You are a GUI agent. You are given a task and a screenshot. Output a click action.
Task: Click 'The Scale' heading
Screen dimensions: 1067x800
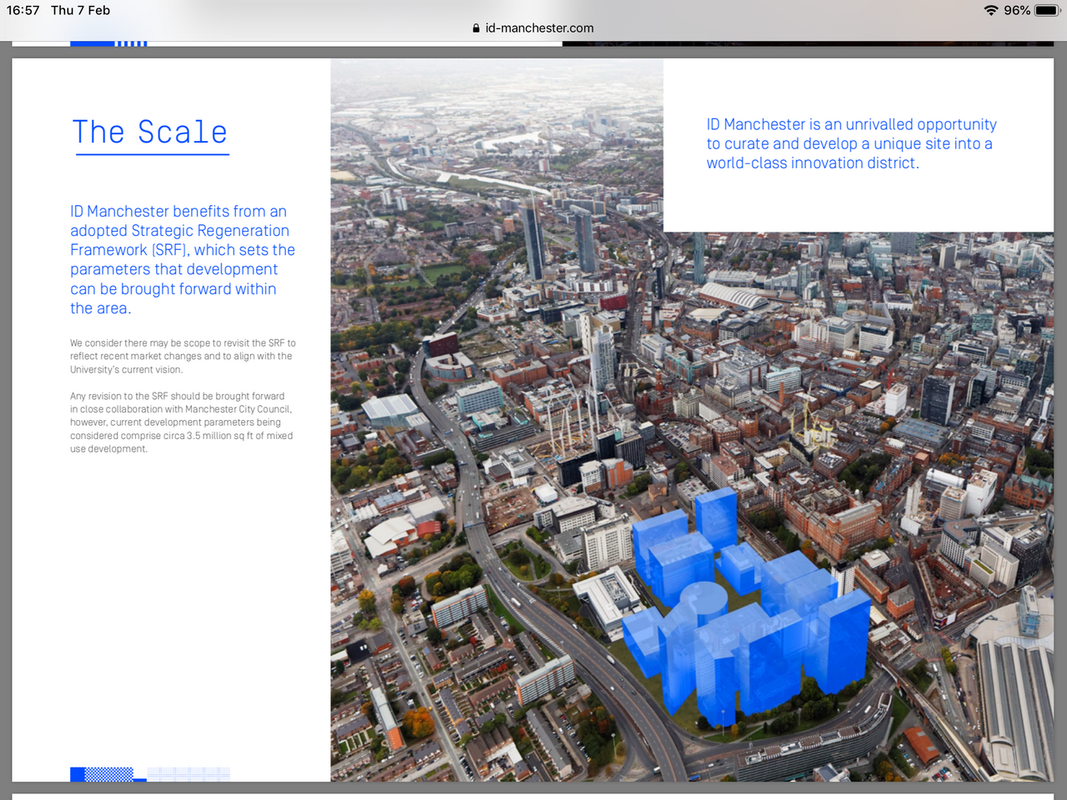pyautogui.click(x=150, y=132)
